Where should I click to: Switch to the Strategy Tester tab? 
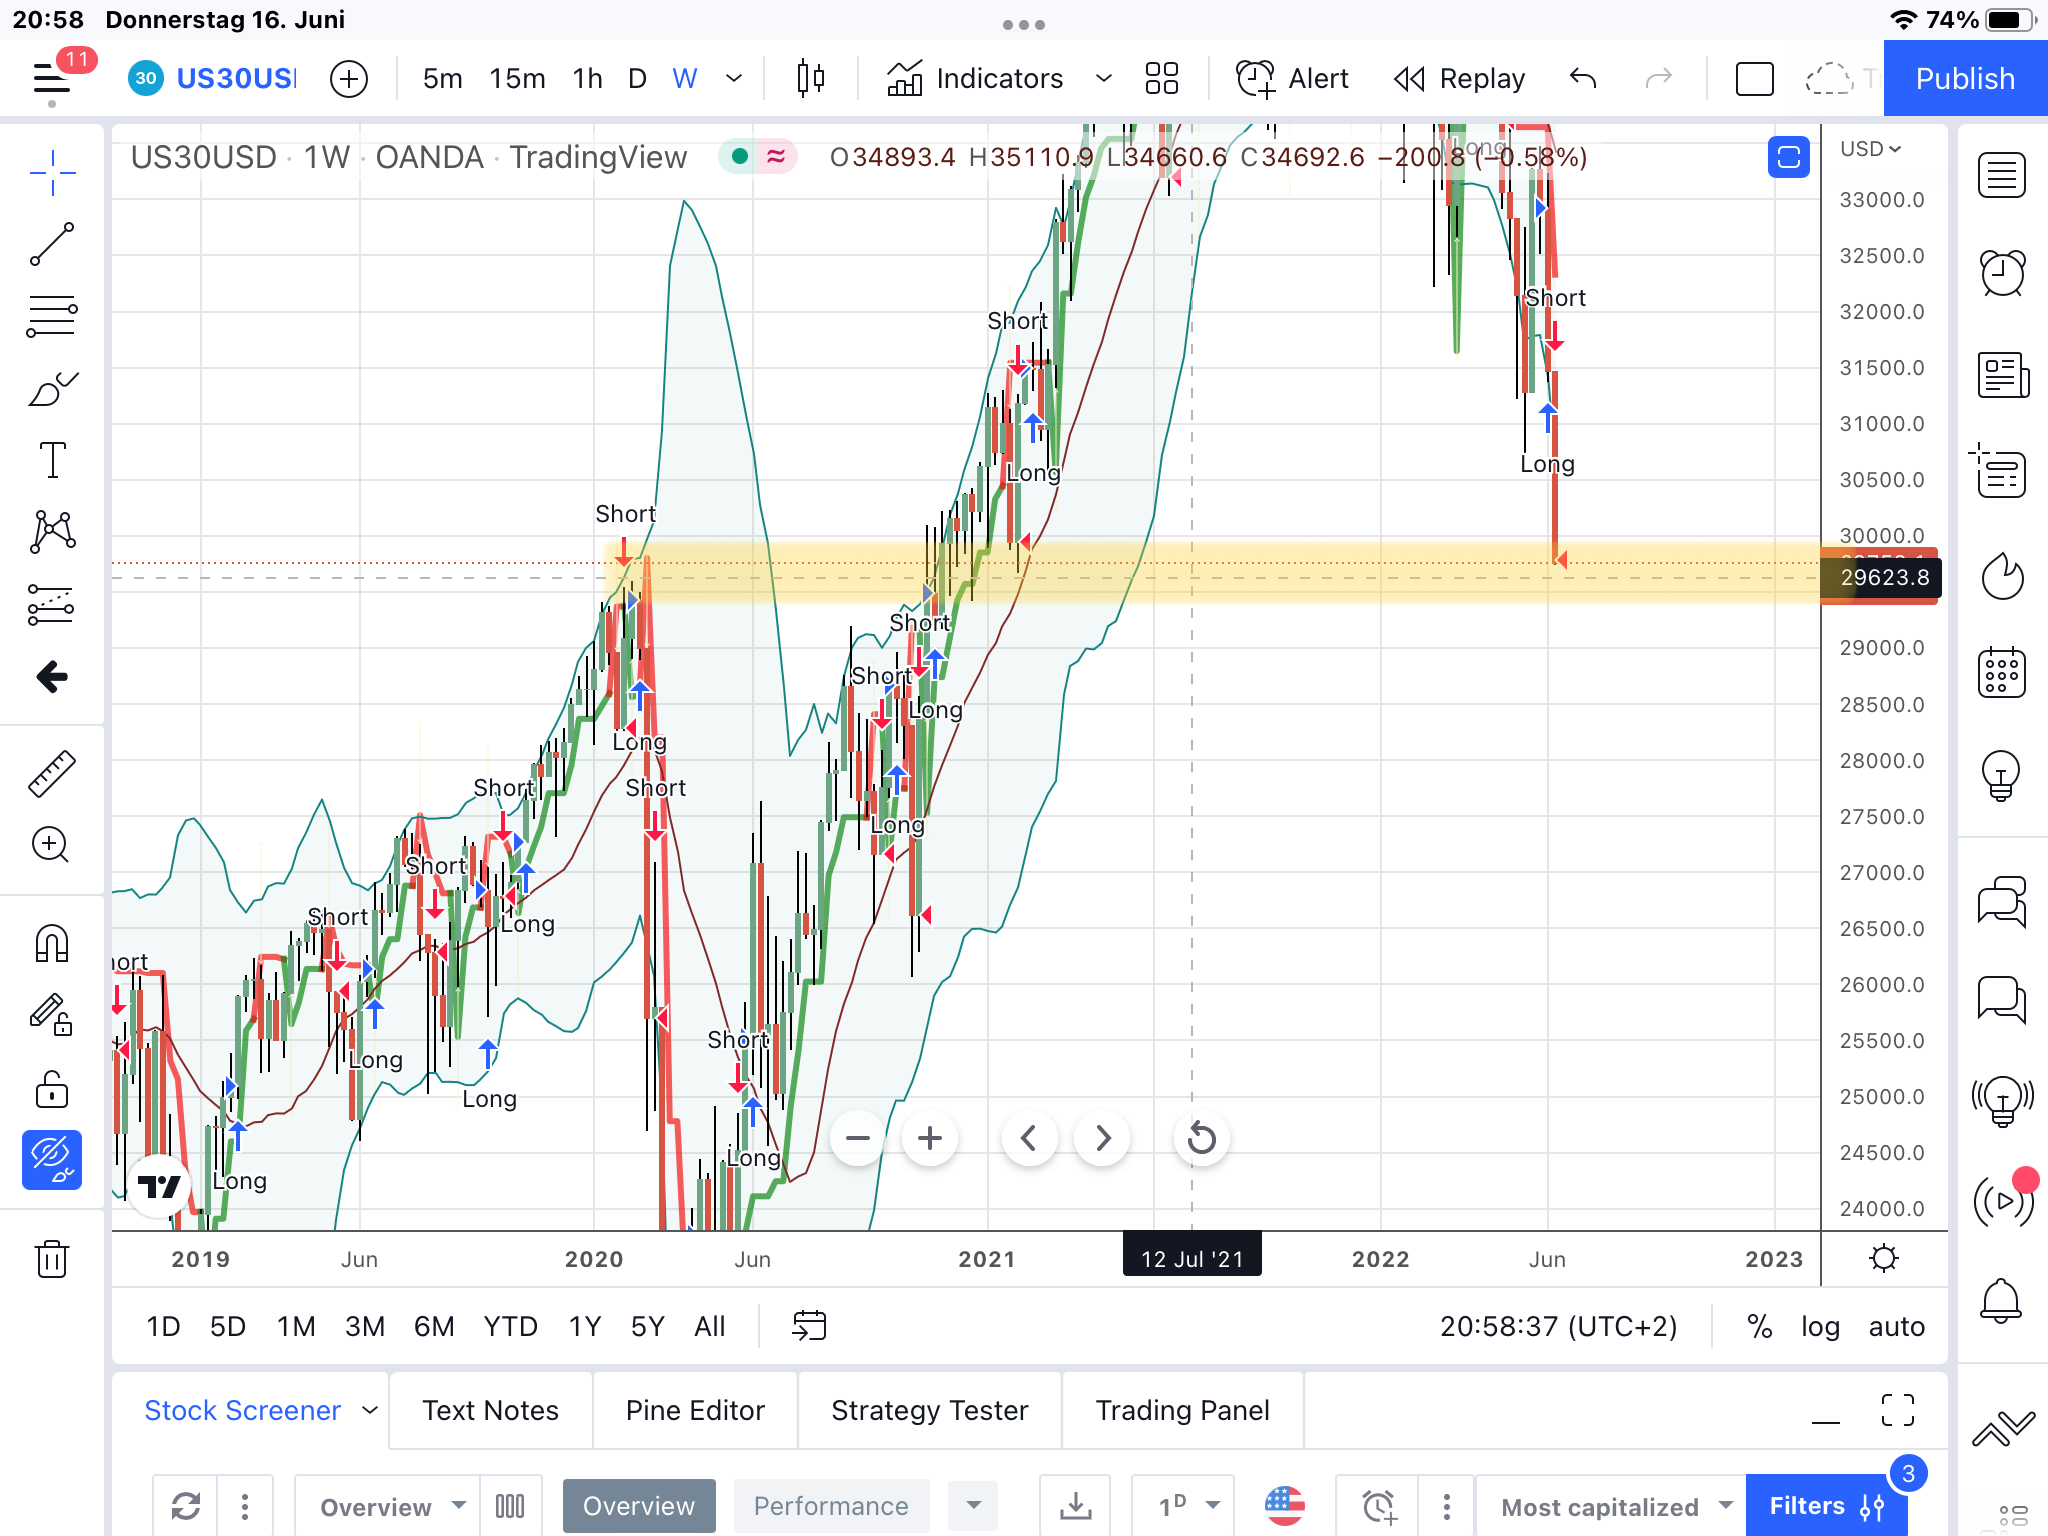(930, 1410)
